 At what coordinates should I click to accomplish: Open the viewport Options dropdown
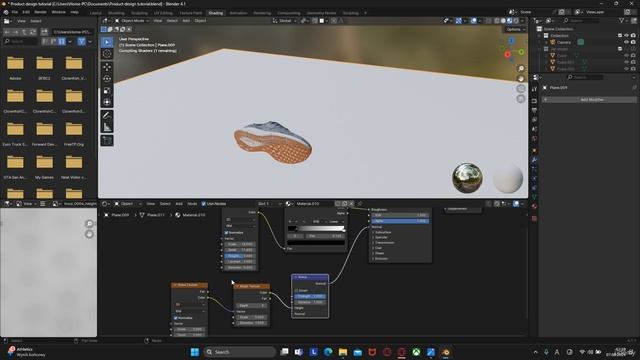click(x=516, y=29)
